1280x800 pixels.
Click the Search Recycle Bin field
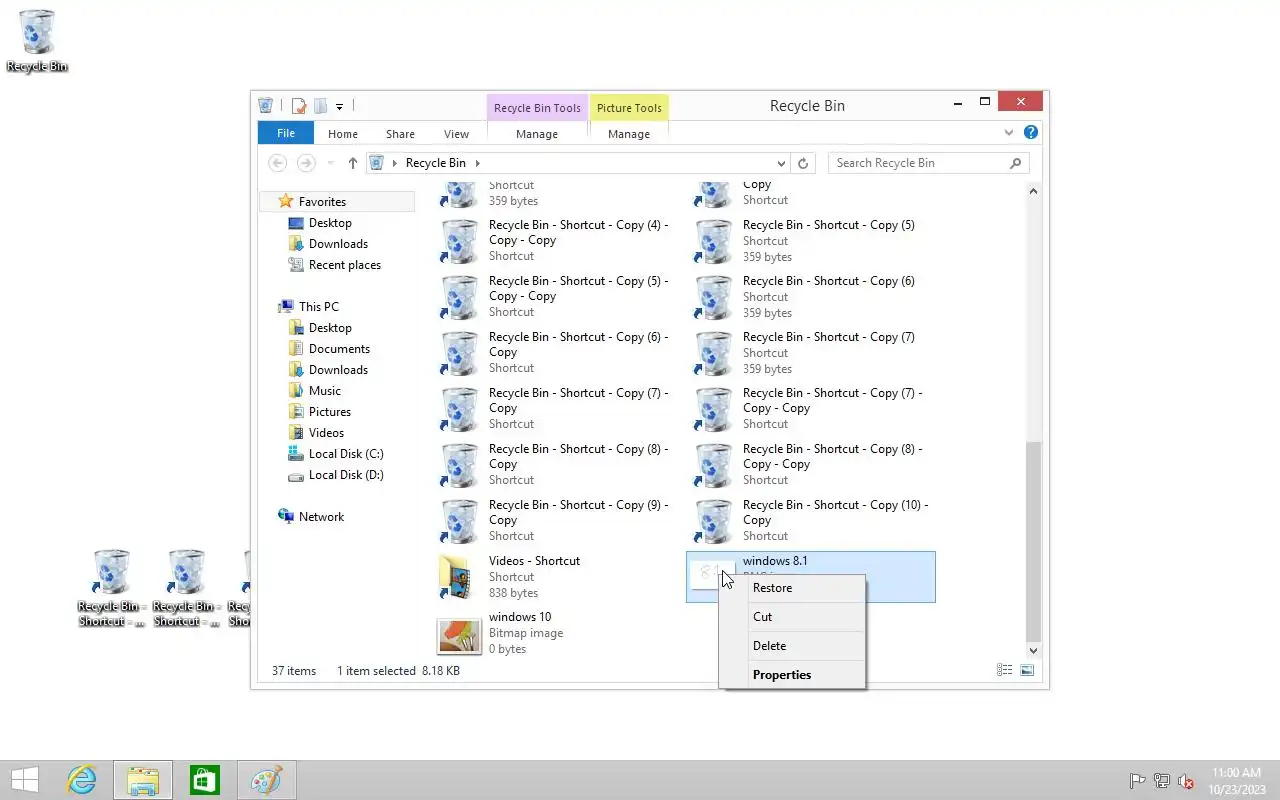(928, 163)
